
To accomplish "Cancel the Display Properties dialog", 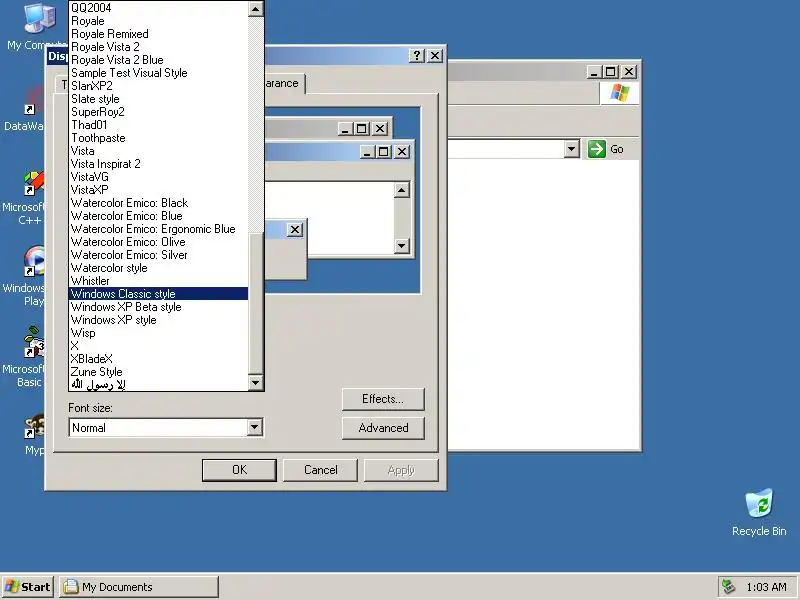I will (320, 470).
